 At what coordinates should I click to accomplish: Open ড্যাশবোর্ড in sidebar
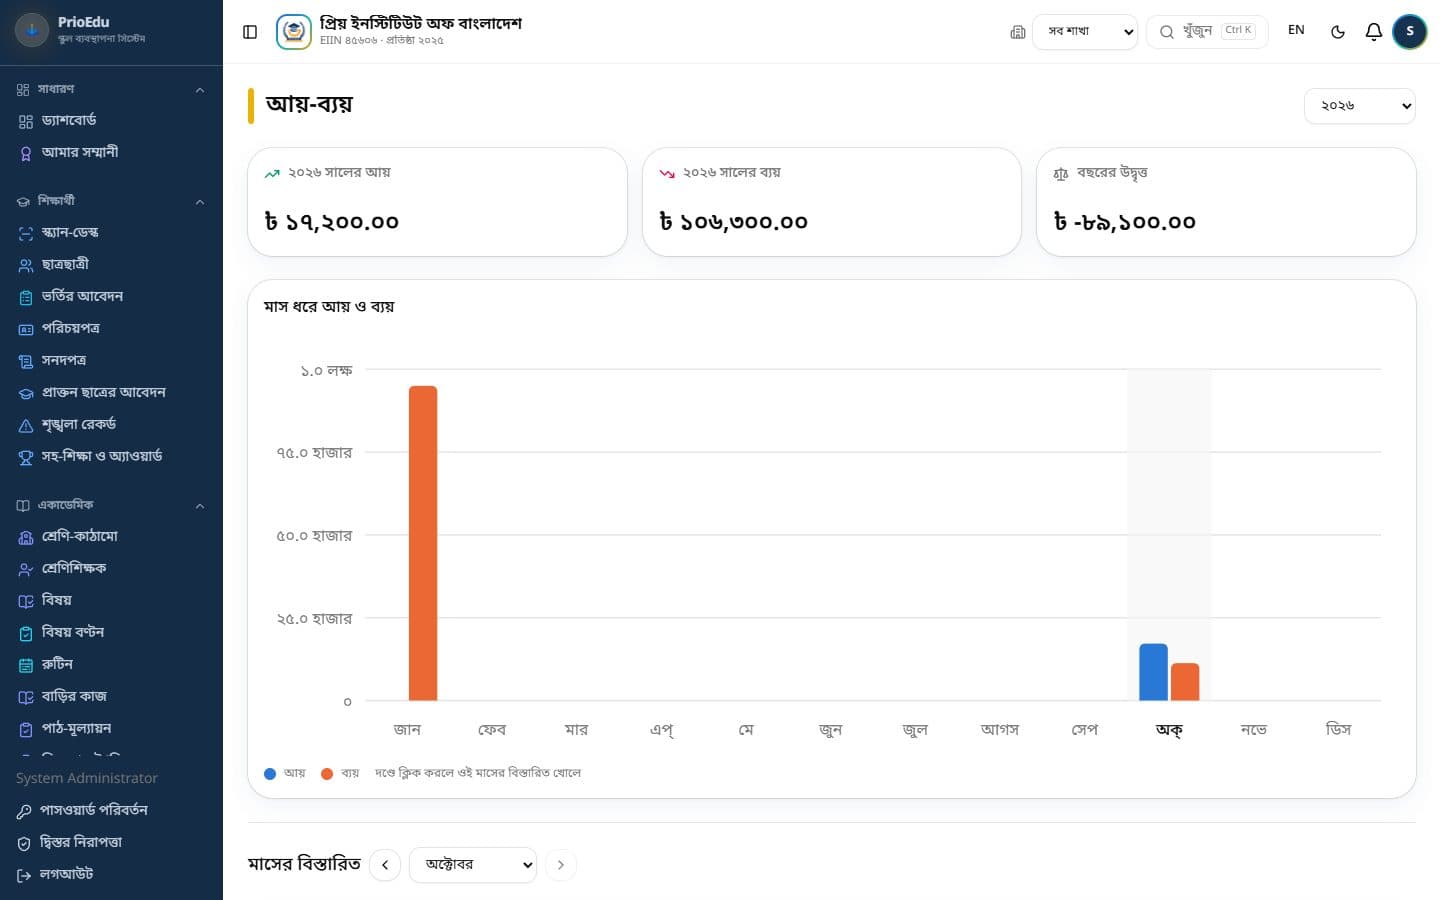point(111,121)
